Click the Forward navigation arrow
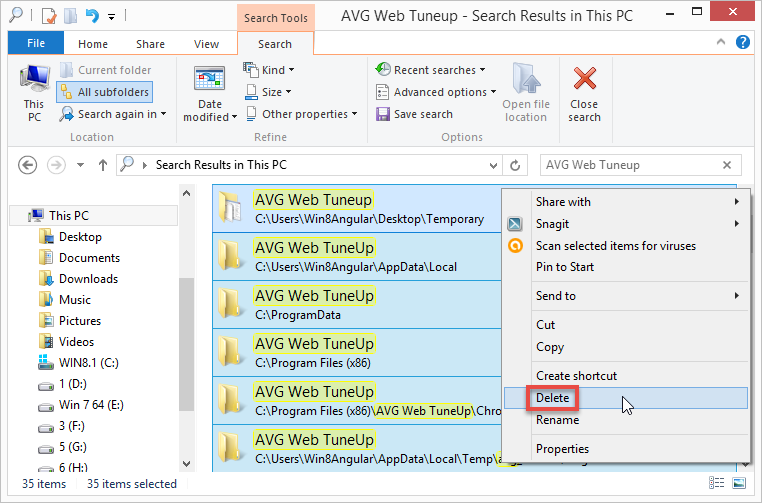The image size is (762, 503). point(56,165)
